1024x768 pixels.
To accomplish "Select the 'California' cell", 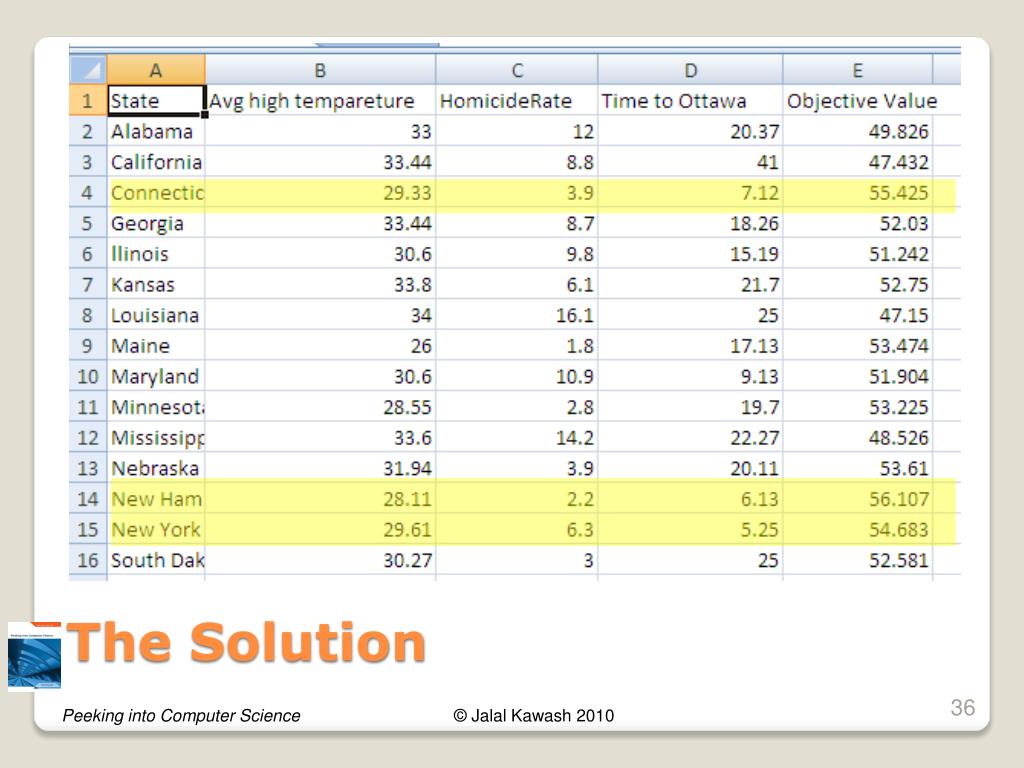I will [x=156, y=162].
